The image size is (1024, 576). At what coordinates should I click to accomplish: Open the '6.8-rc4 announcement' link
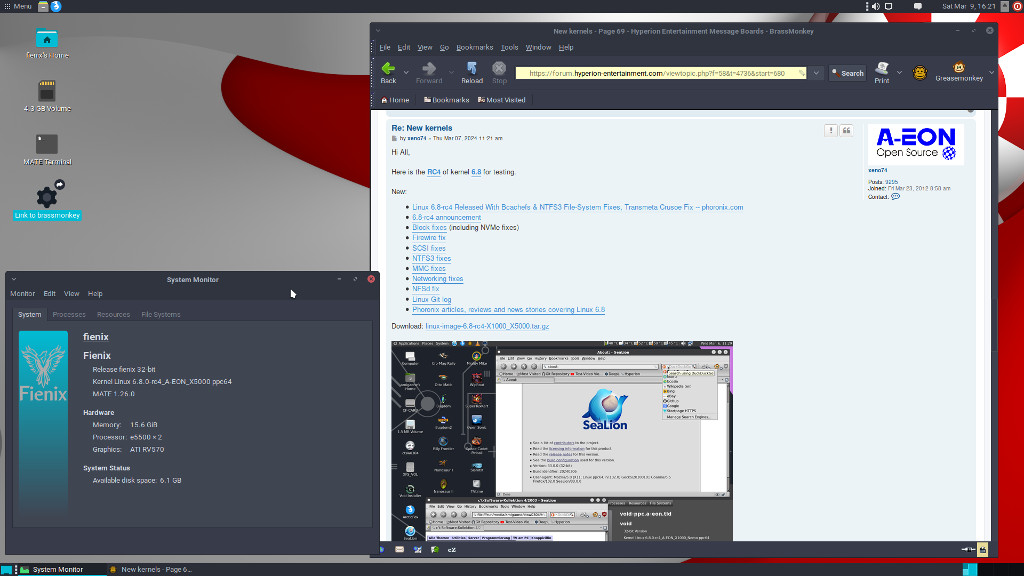[x=446, y=217]
